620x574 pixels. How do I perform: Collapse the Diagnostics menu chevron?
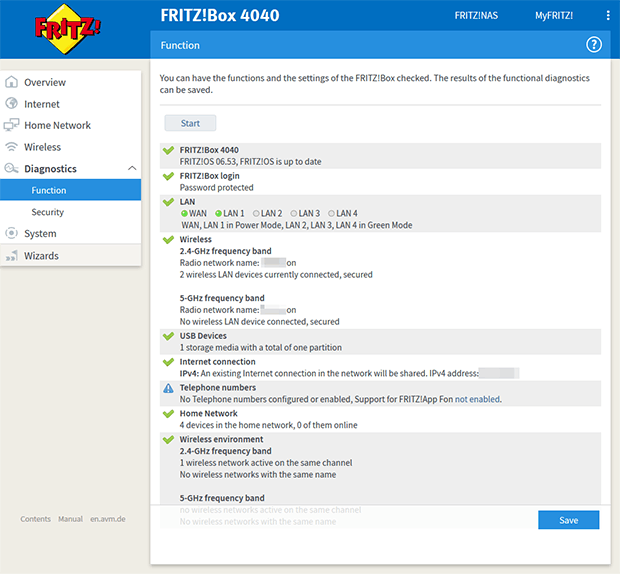point(132,168)
